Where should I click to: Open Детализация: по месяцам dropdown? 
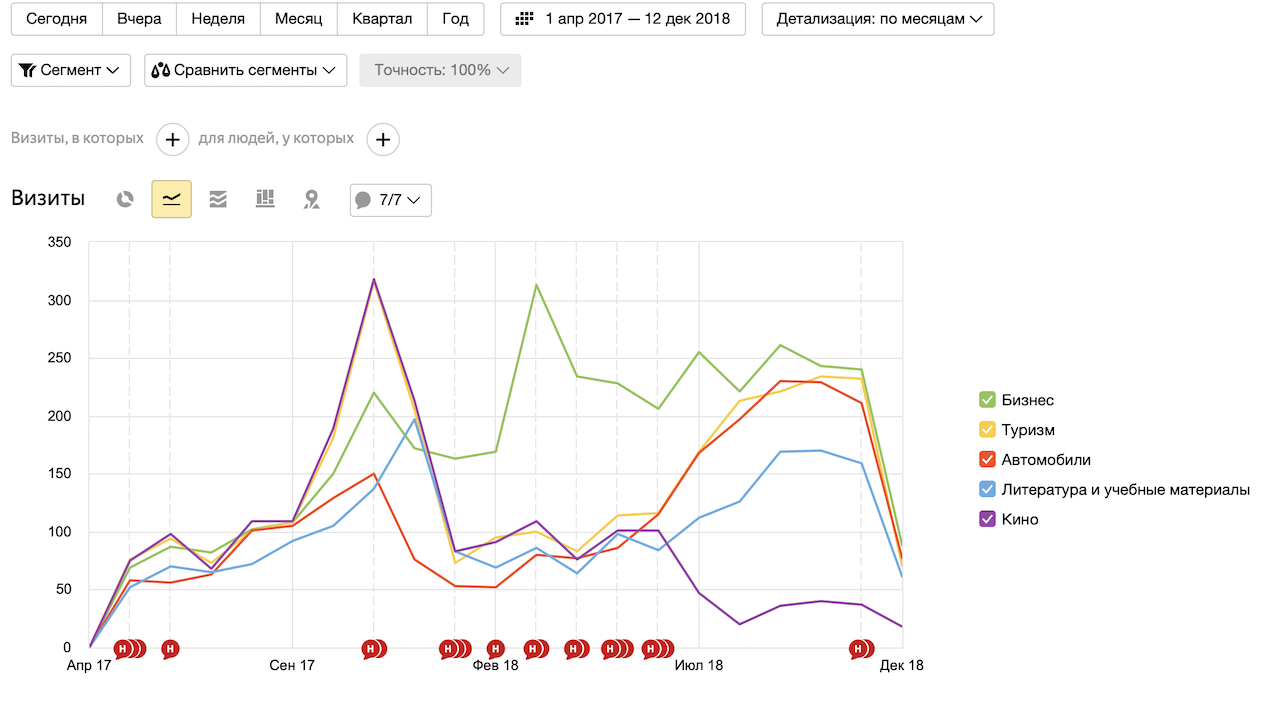coord(877,19)
